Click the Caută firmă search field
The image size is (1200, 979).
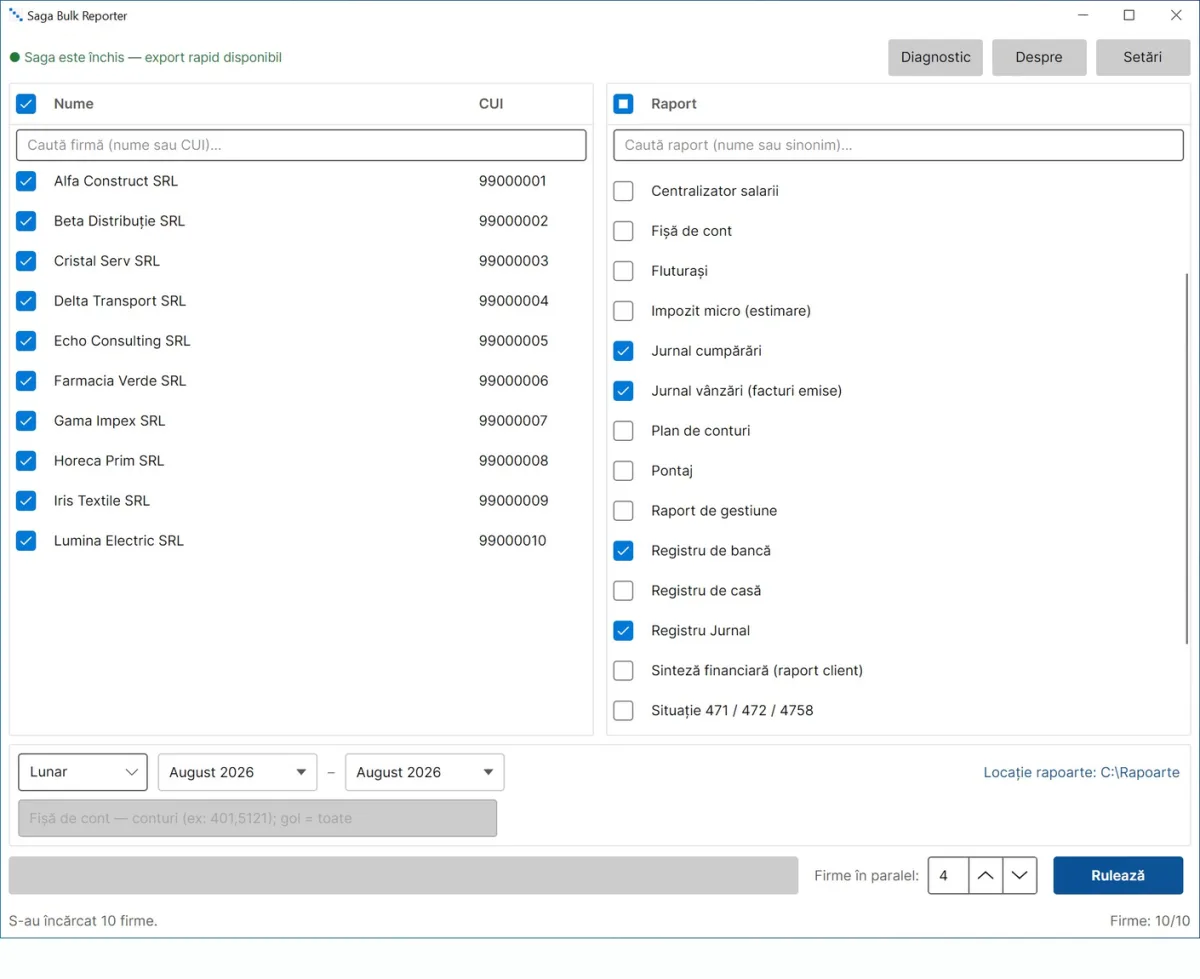301,145
